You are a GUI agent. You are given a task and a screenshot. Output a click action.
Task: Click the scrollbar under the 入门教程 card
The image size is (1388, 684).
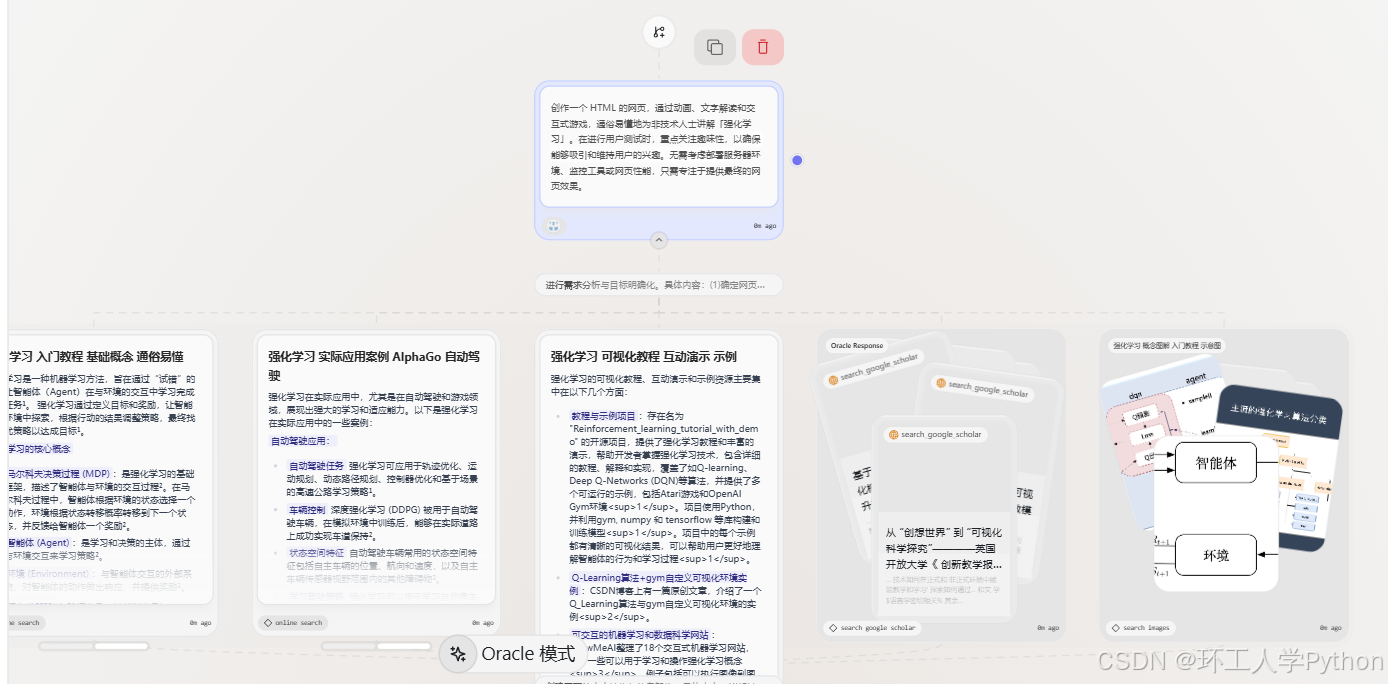[94, 646]
